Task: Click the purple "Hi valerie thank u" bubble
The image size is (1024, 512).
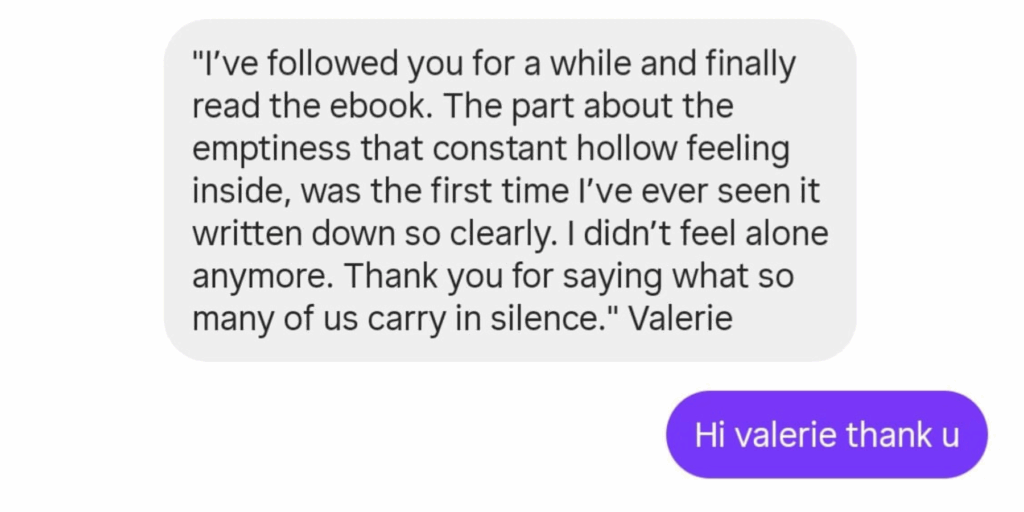Action: [x=826, y=435]
